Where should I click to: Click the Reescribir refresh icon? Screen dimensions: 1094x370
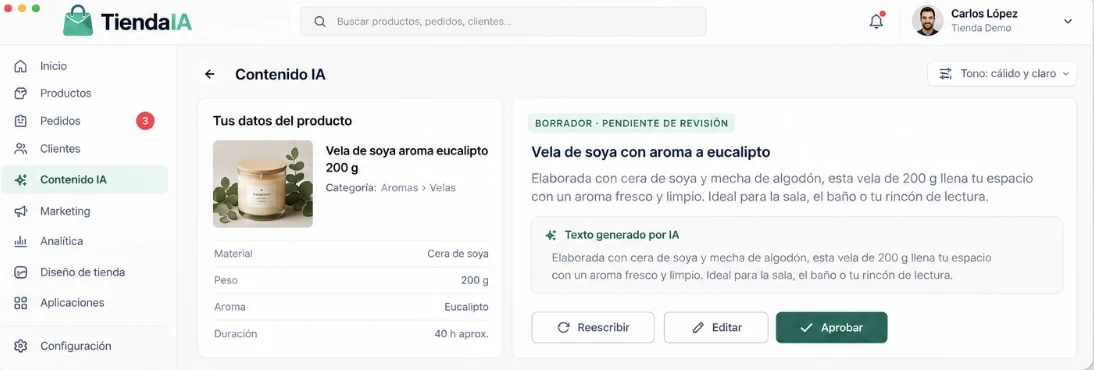pos(564,327)
